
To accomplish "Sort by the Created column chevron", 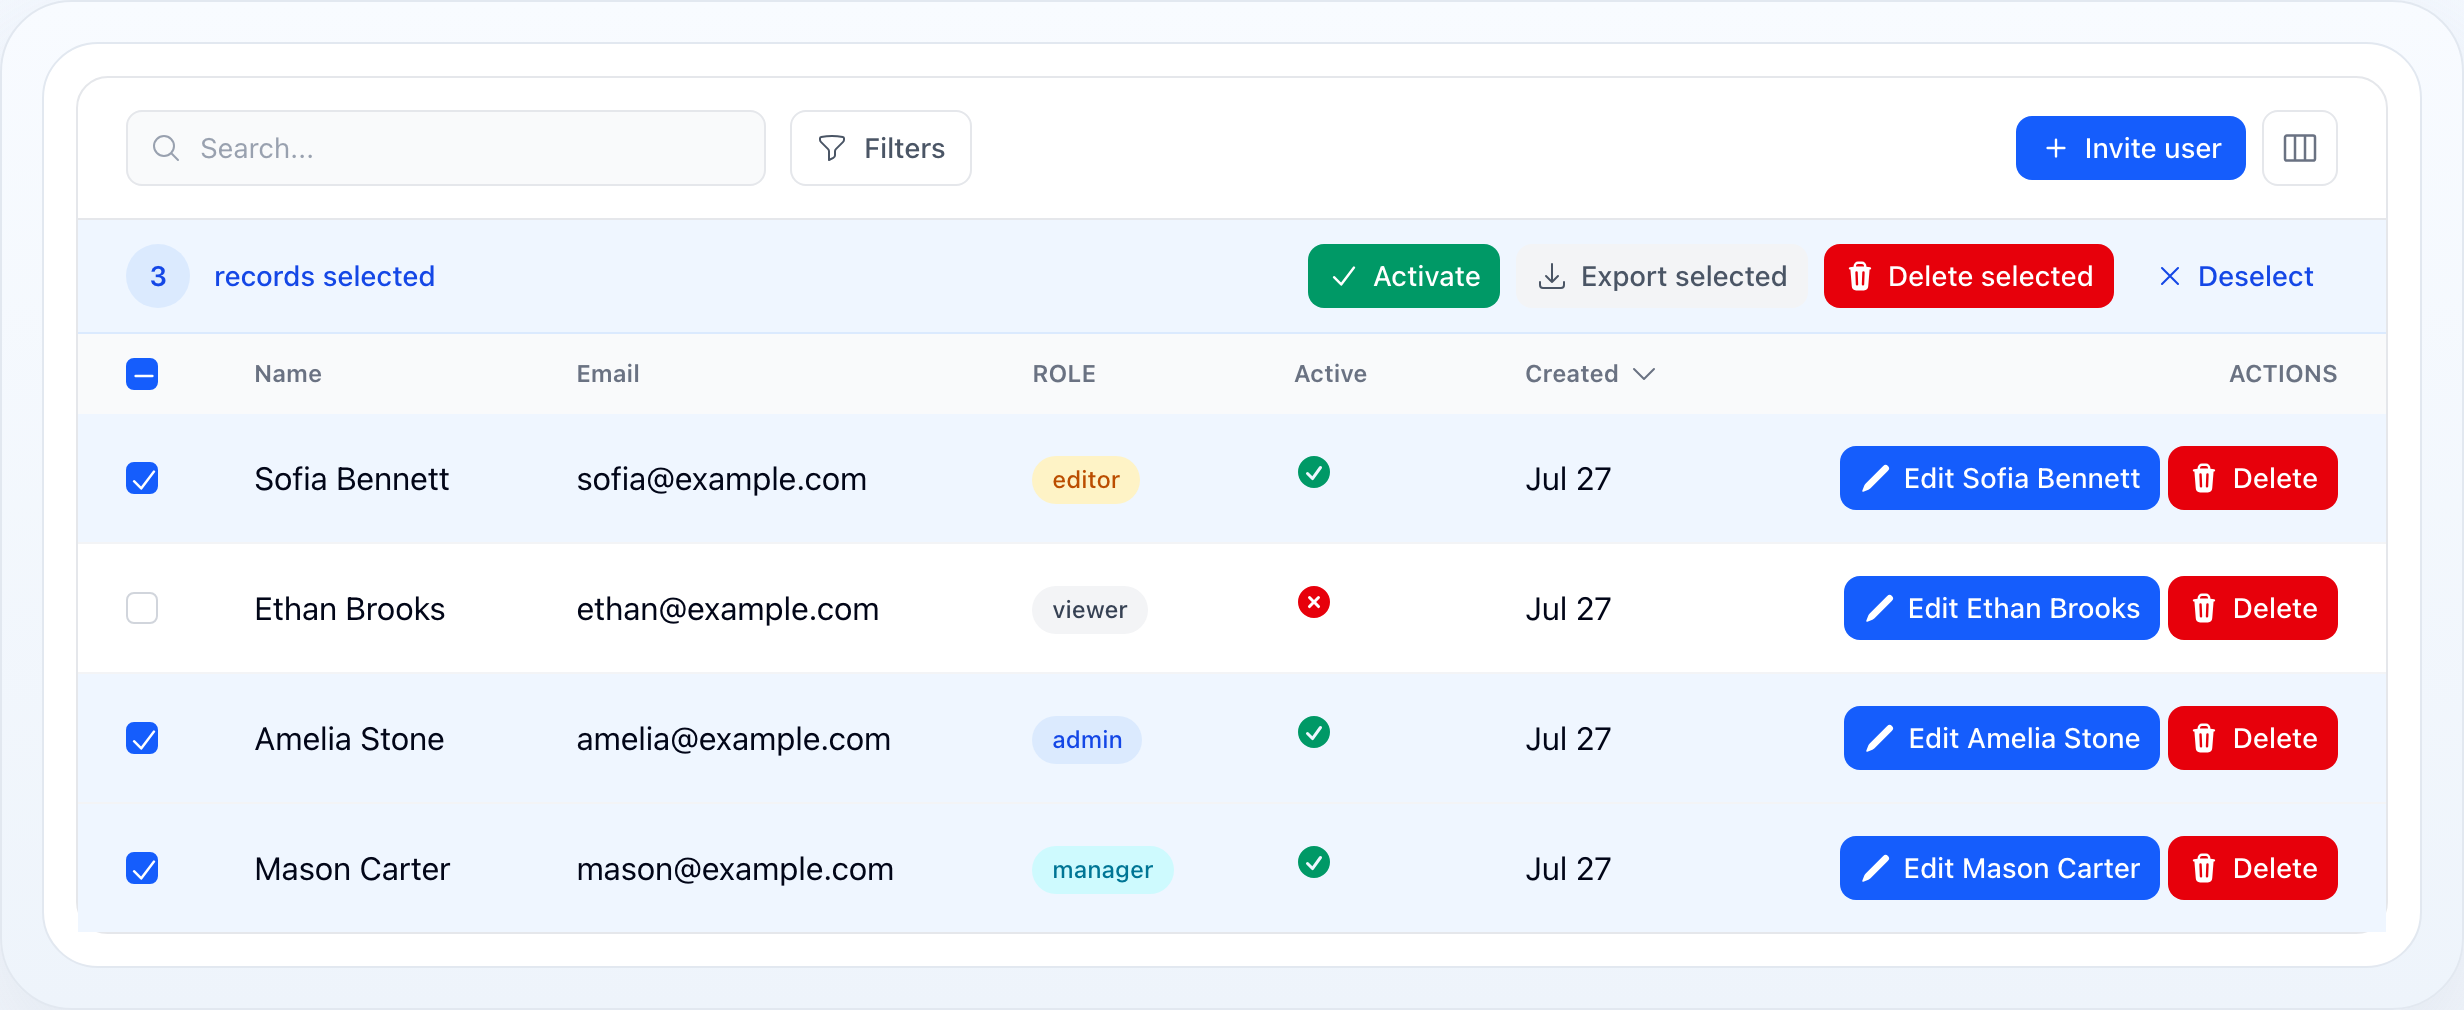I will click(1644, 374).
